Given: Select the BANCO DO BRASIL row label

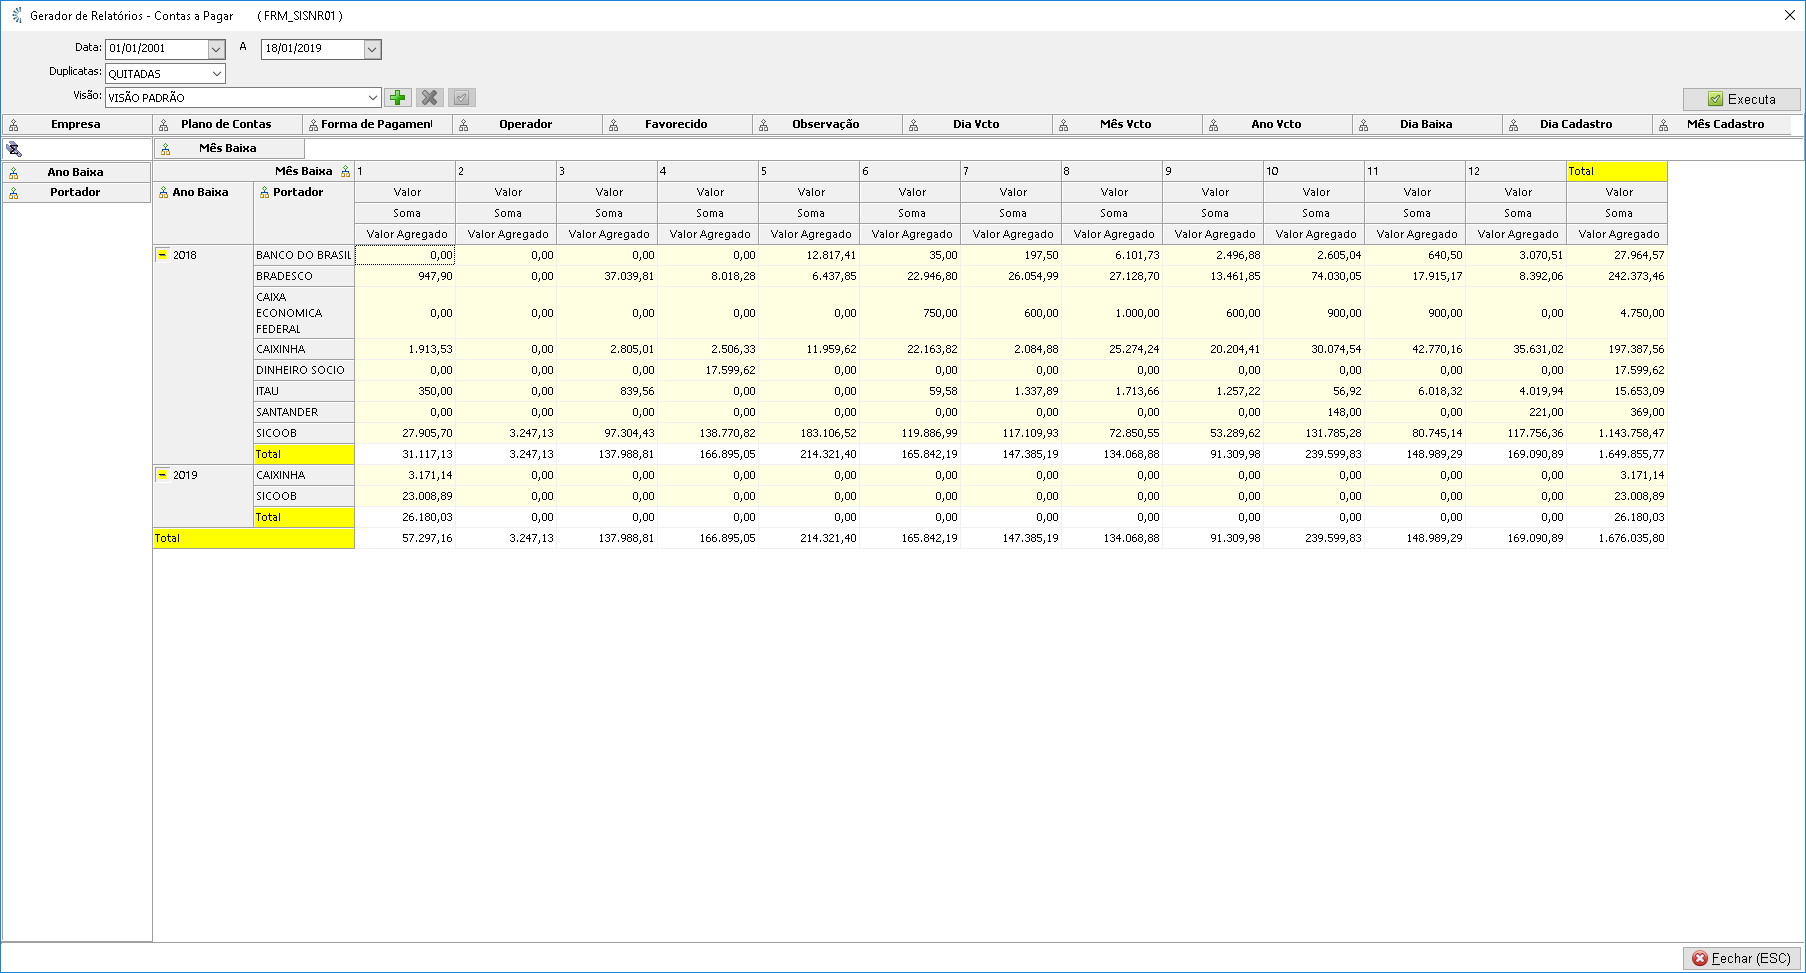Looking at the screenshot, I should [304, 255].
